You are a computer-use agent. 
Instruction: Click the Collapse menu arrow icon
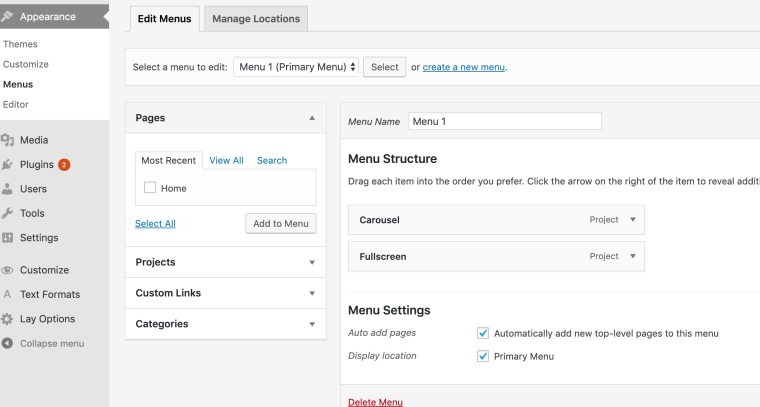pyautogui.click(x=8, y=344)
